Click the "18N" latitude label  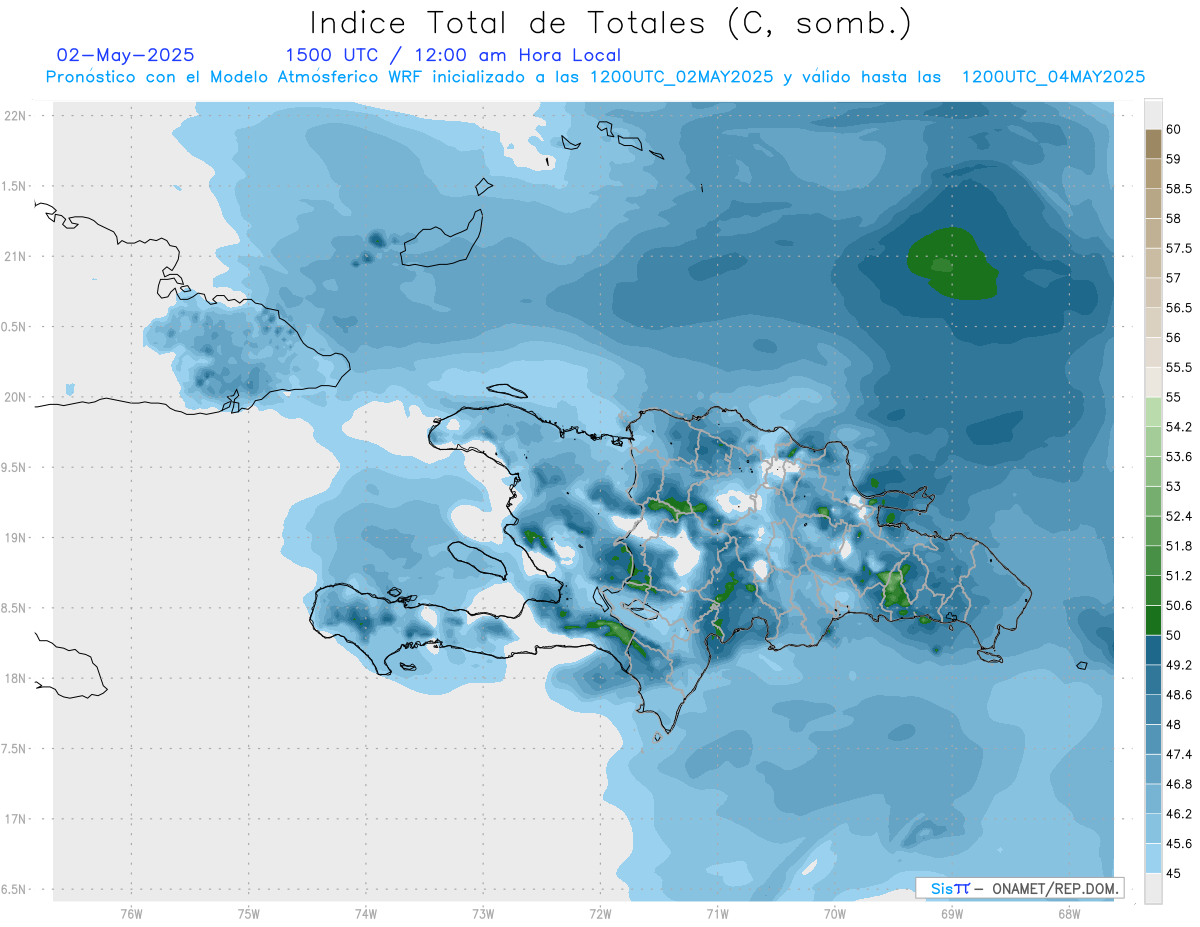point(16,678)
